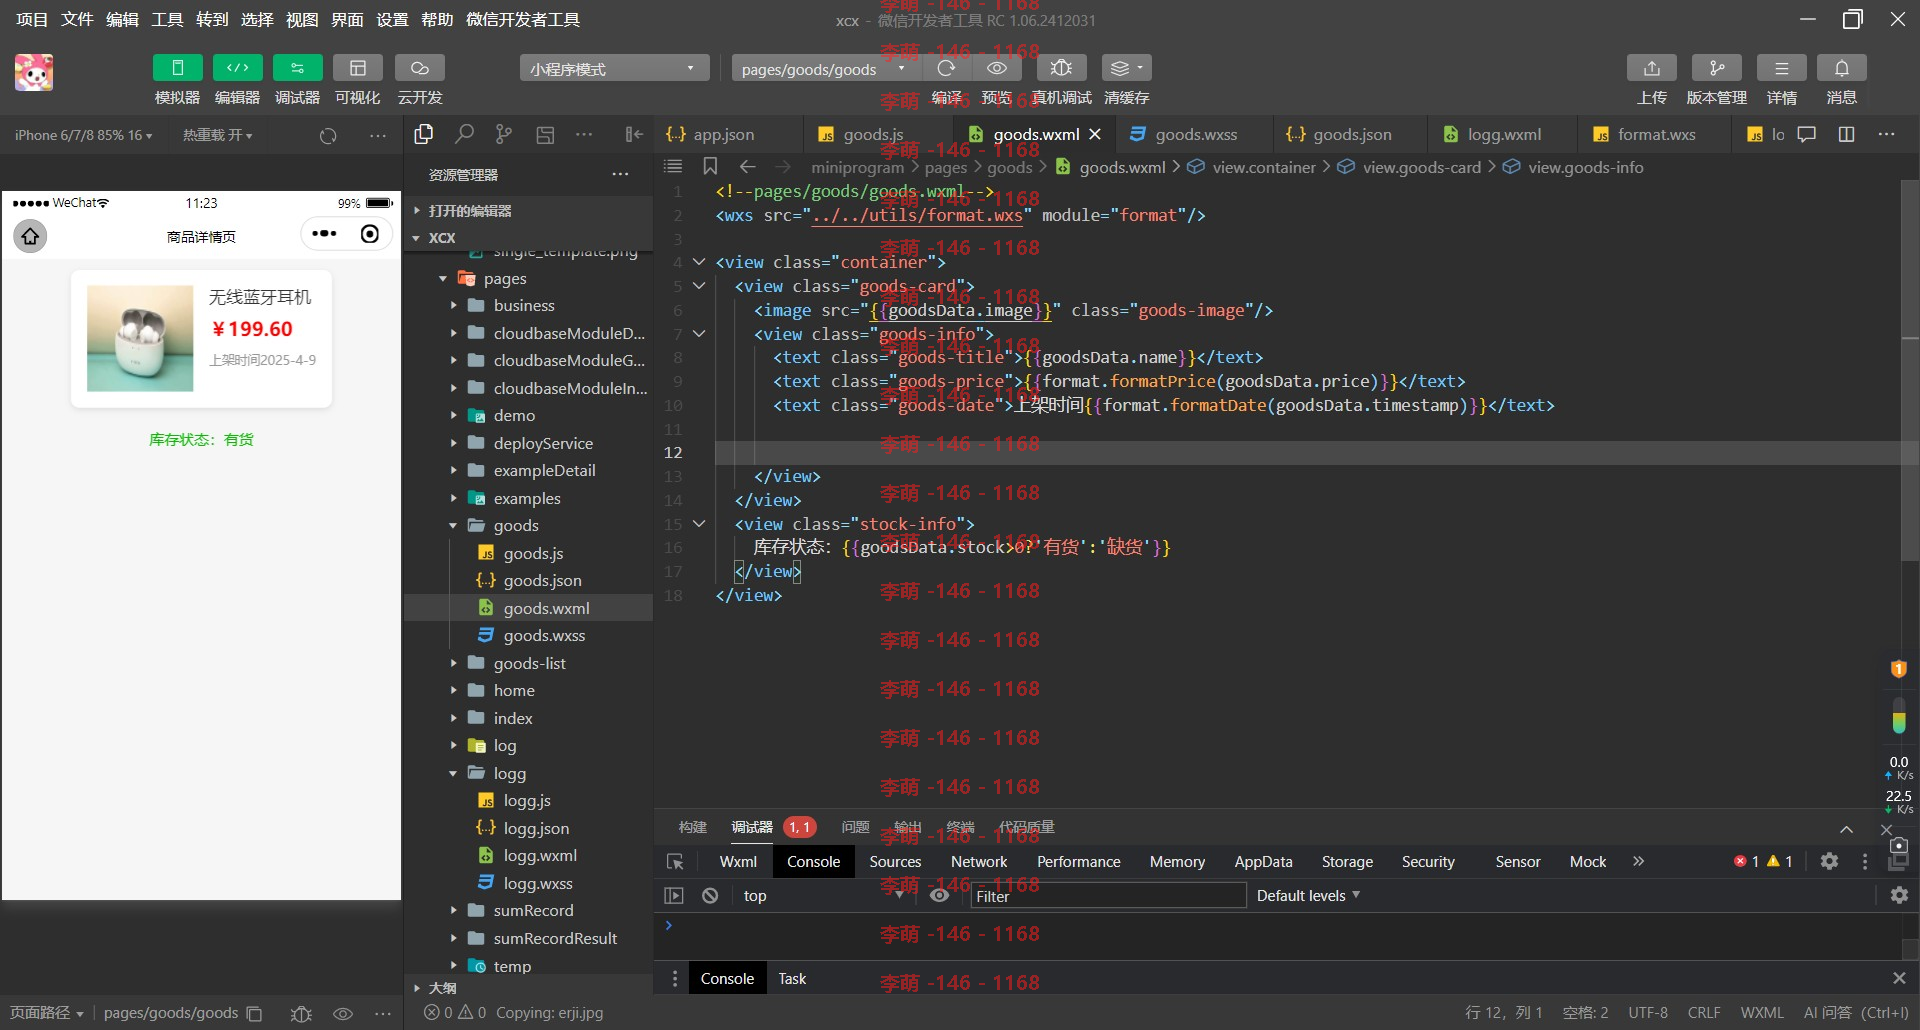Switch to goods.wxss tab
Viewport: 1920px width, 1030px height.
point(1196,134)
